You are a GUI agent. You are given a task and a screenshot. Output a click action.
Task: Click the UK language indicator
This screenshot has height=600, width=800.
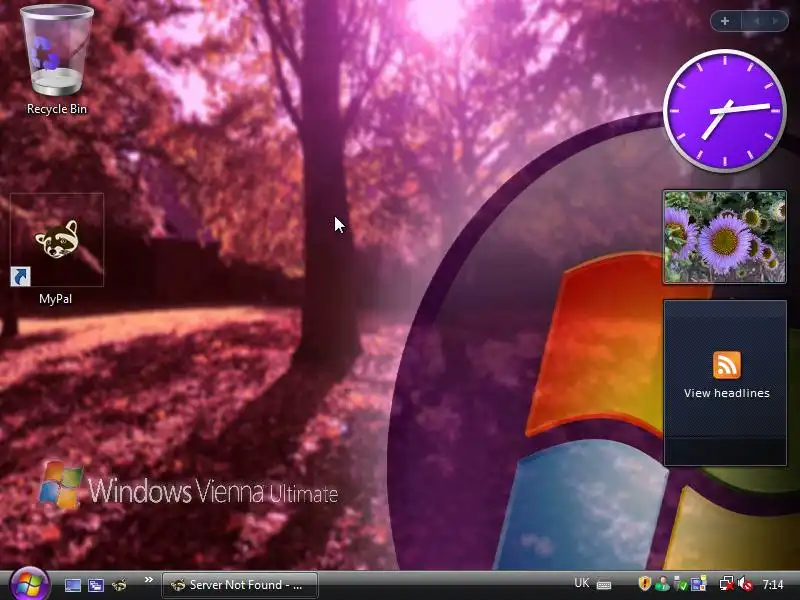pyautogui.click(x=582, y=583)
